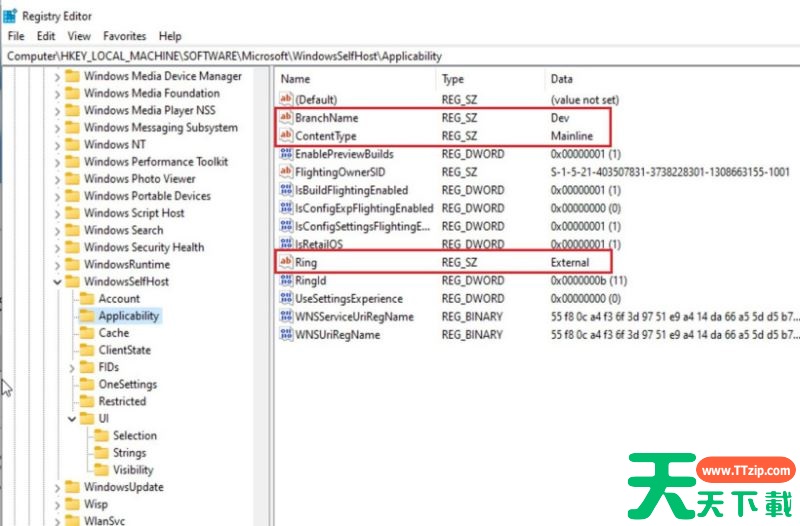The image size is (800, 526).
Task: Expand the Windows Search key
Action: tap(57, 231)
